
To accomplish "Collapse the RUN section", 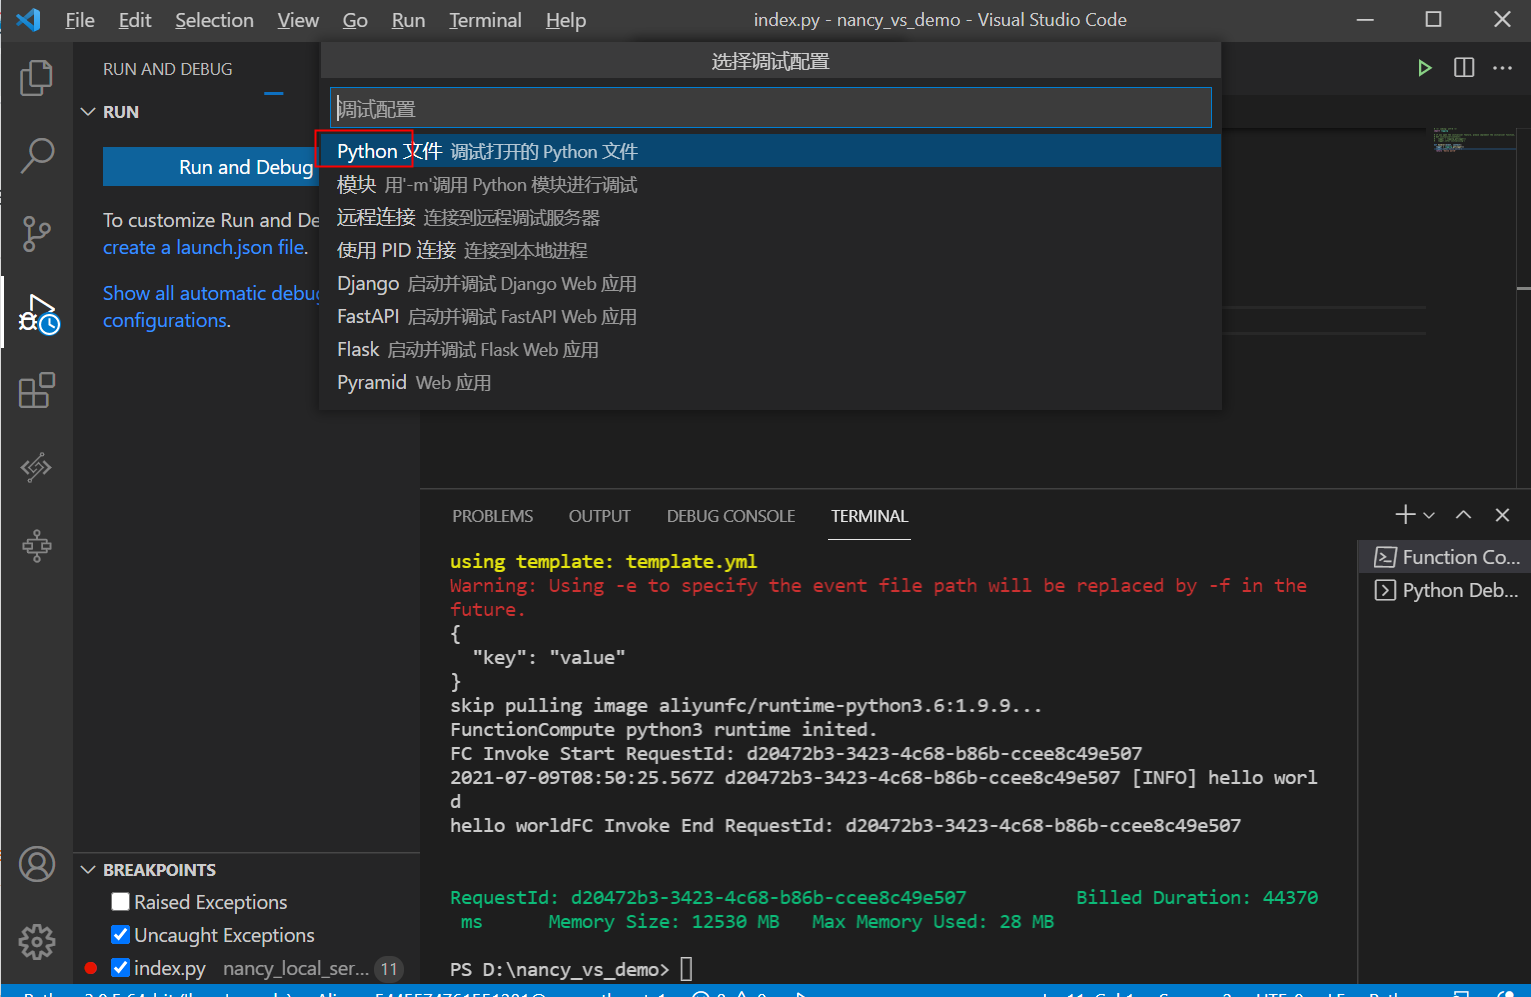I will point(88,112).
